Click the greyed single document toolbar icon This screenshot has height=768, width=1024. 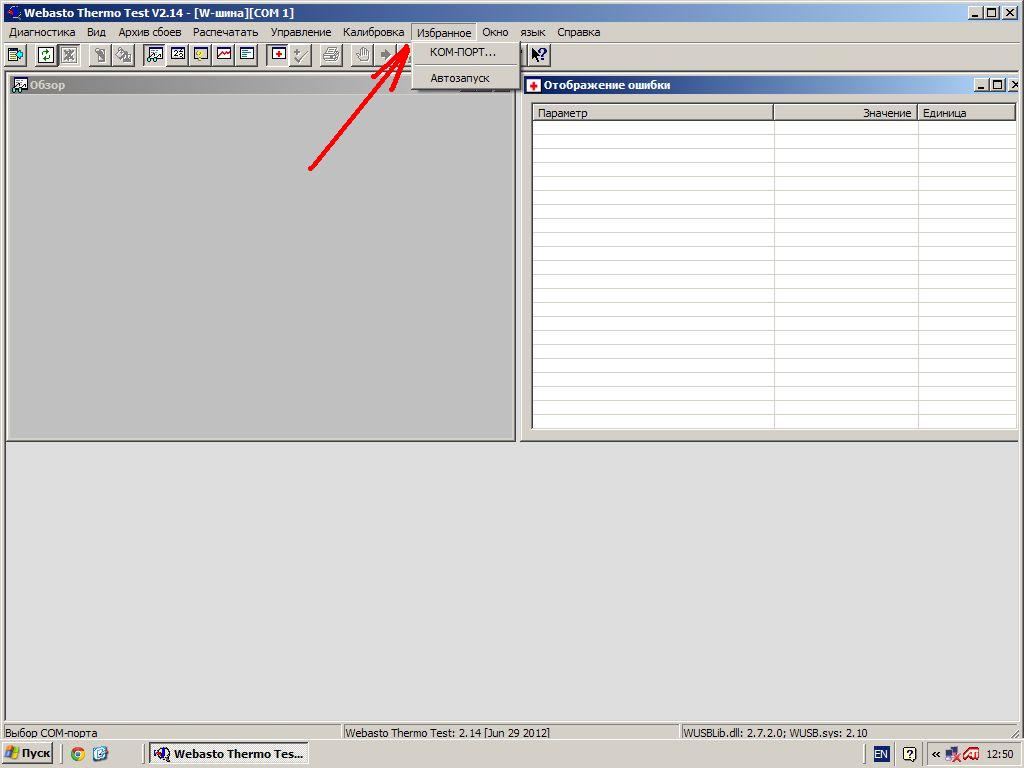coord(99,55)
